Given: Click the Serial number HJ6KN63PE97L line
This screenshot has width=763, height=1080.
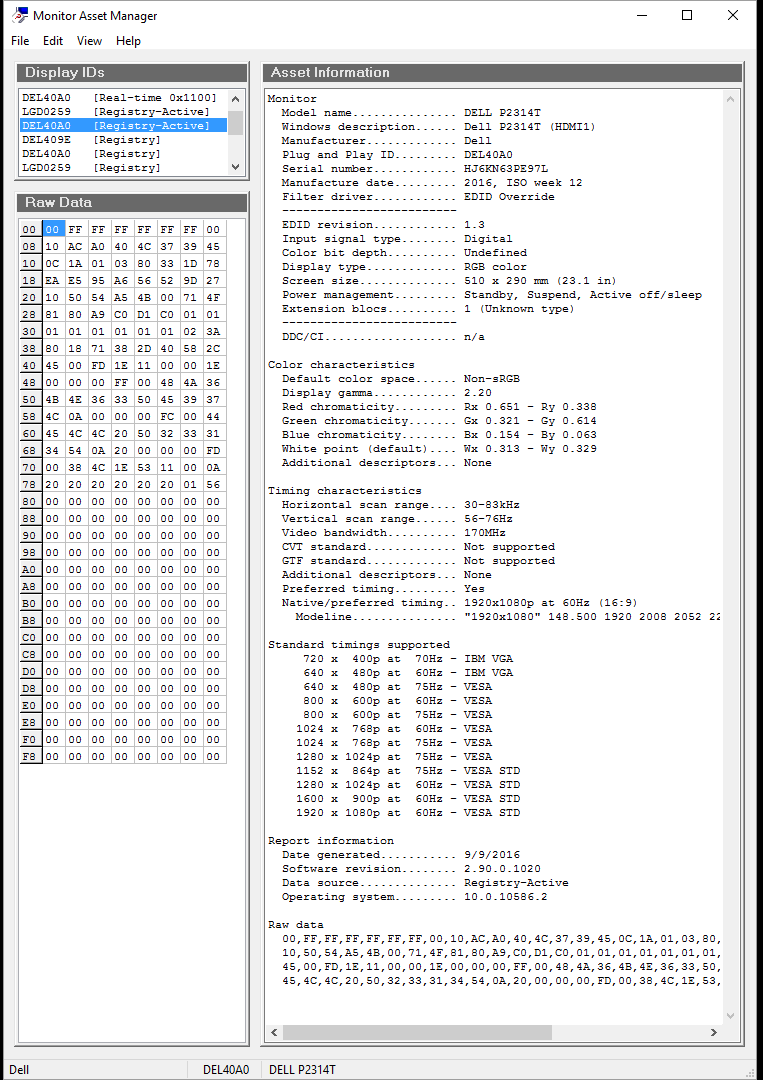Looking at the screenshot, I should point(415,169).
